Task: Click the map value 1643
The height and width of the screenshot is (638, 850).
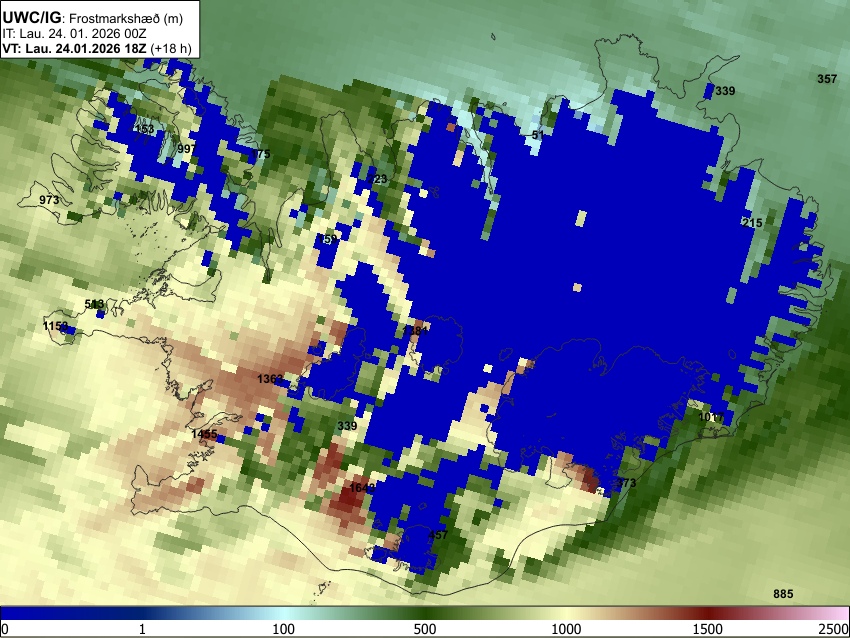Action: (362, 488)
